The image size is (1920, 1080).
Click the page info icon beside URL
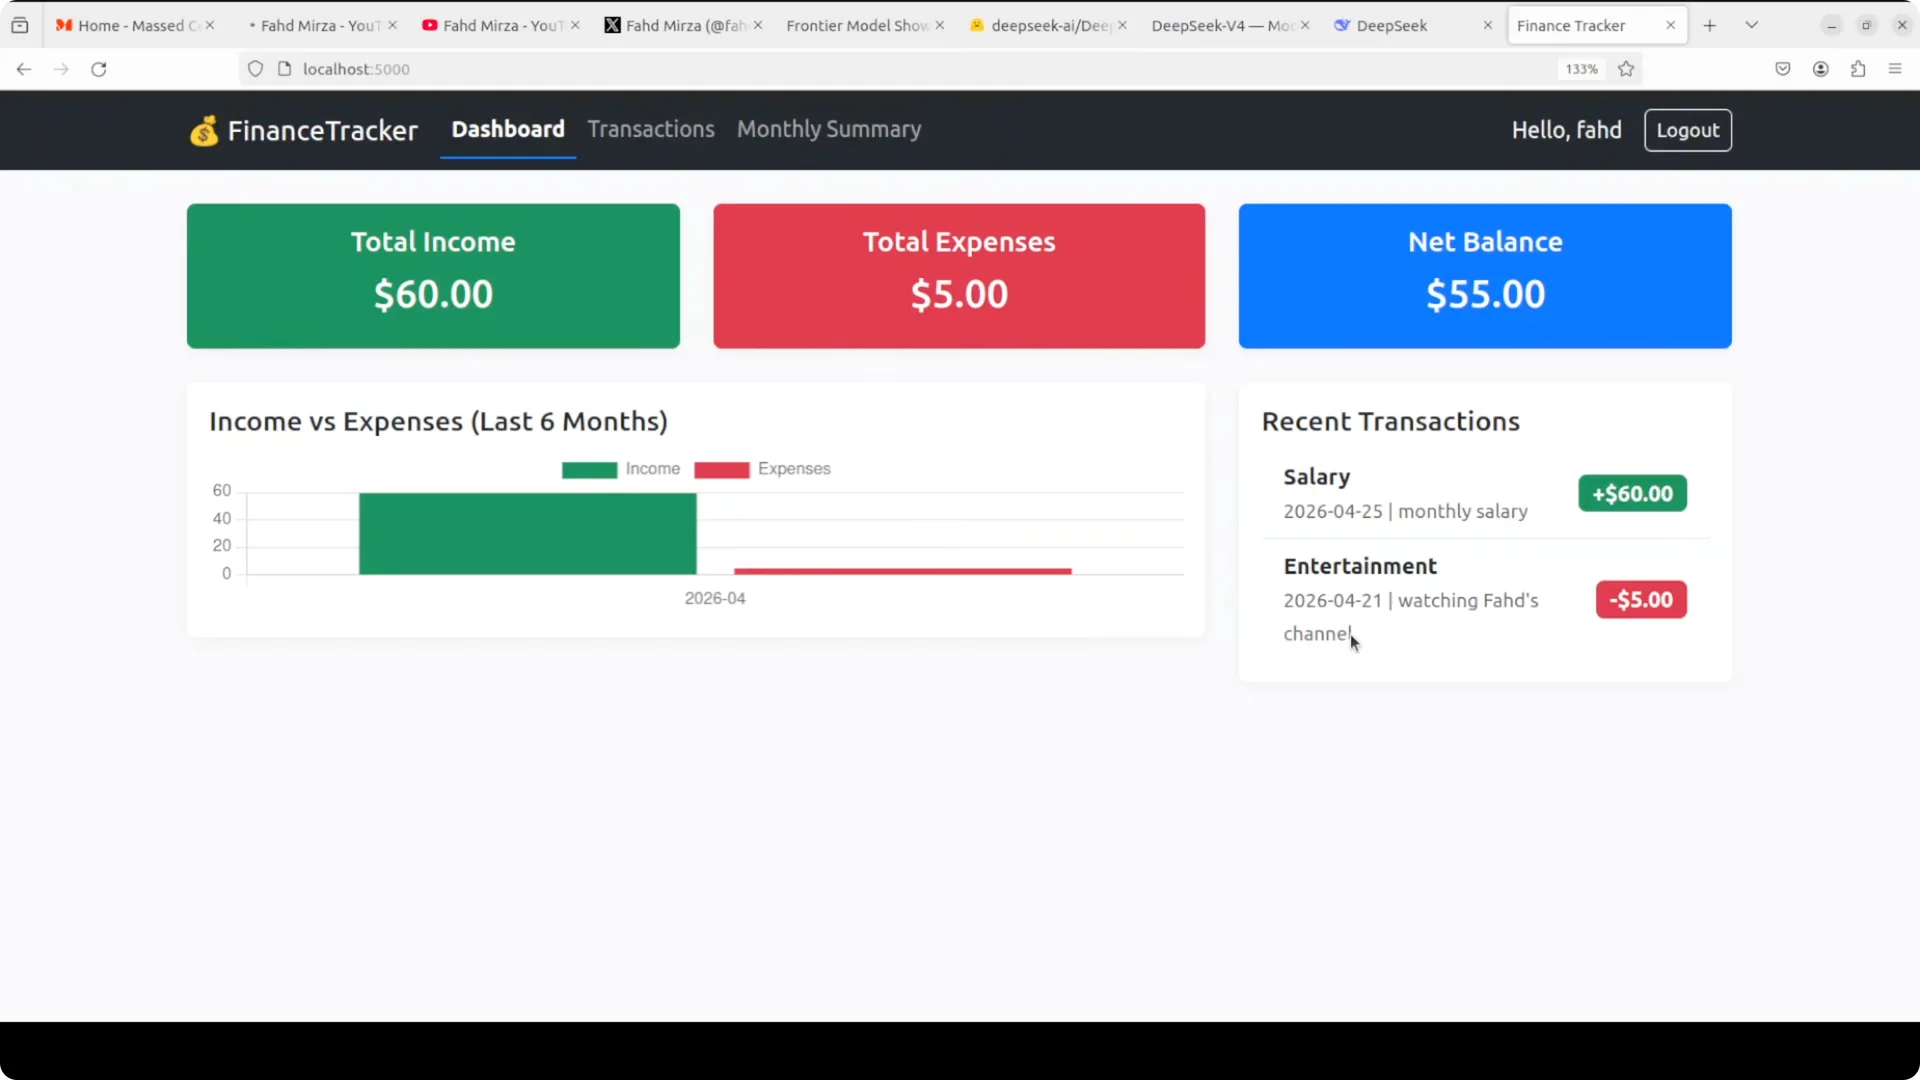pos(284,69)
